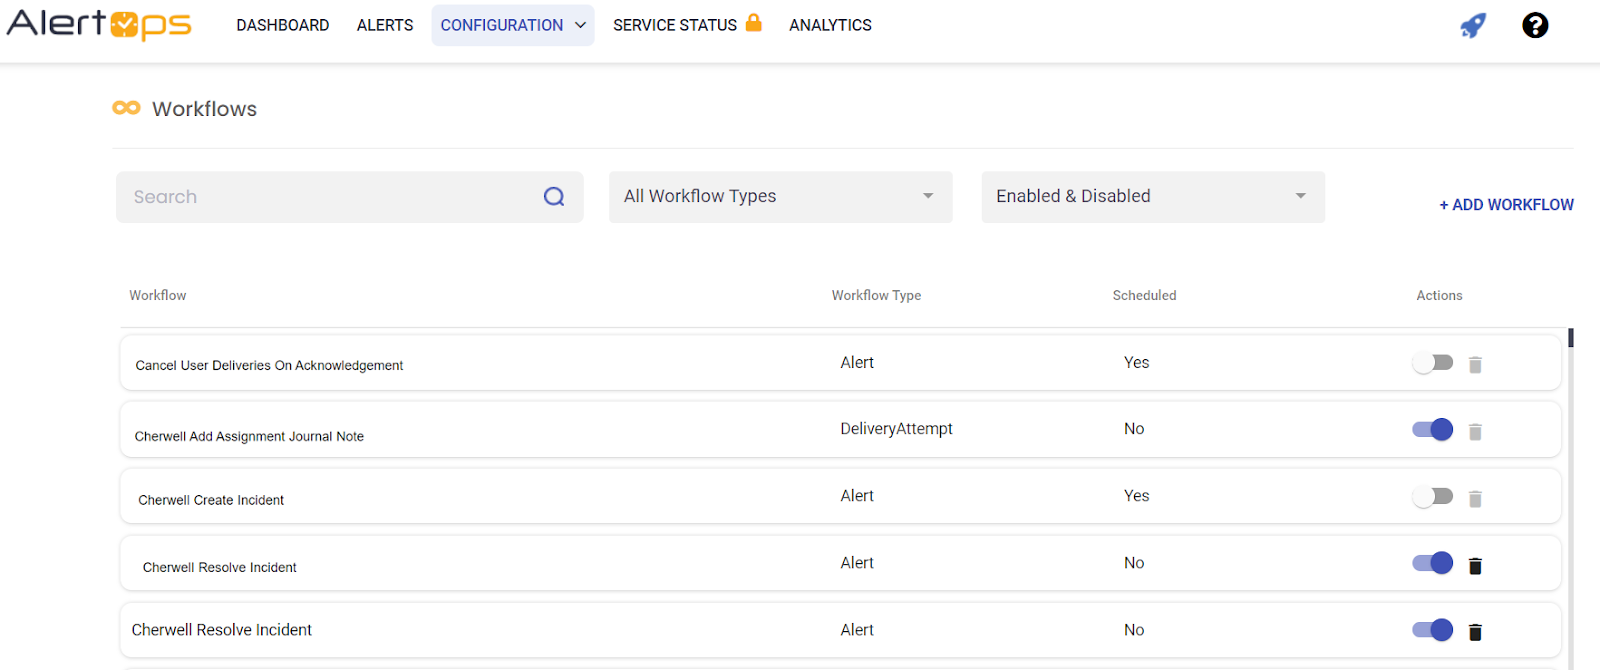This screenshot has height=670, width=1600.
Task: Open the Enabled & Disabled filter dropdown
Action: (1152, 197)
